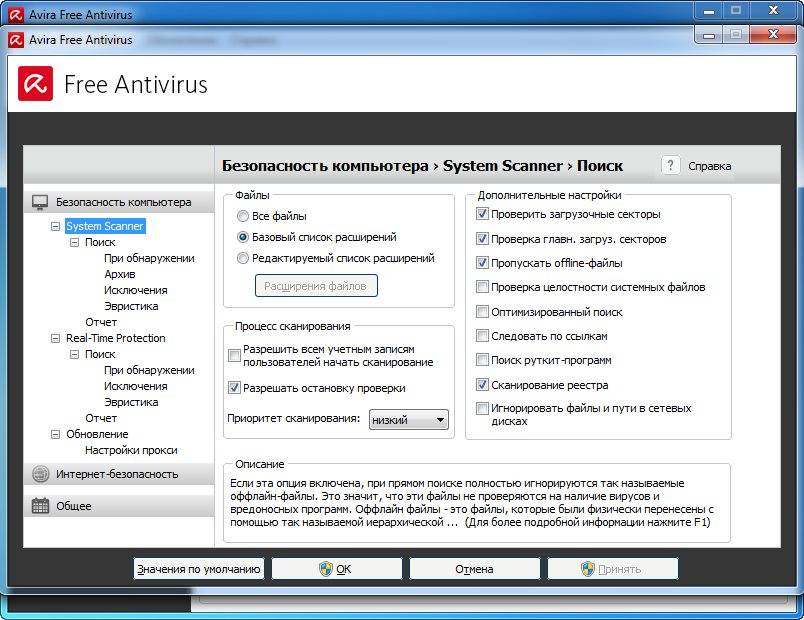This screenshot has height=620, width=804.
Task: Click the 'Расширения файлов' button
Action: pyautogui.click(x=316, y=286)
